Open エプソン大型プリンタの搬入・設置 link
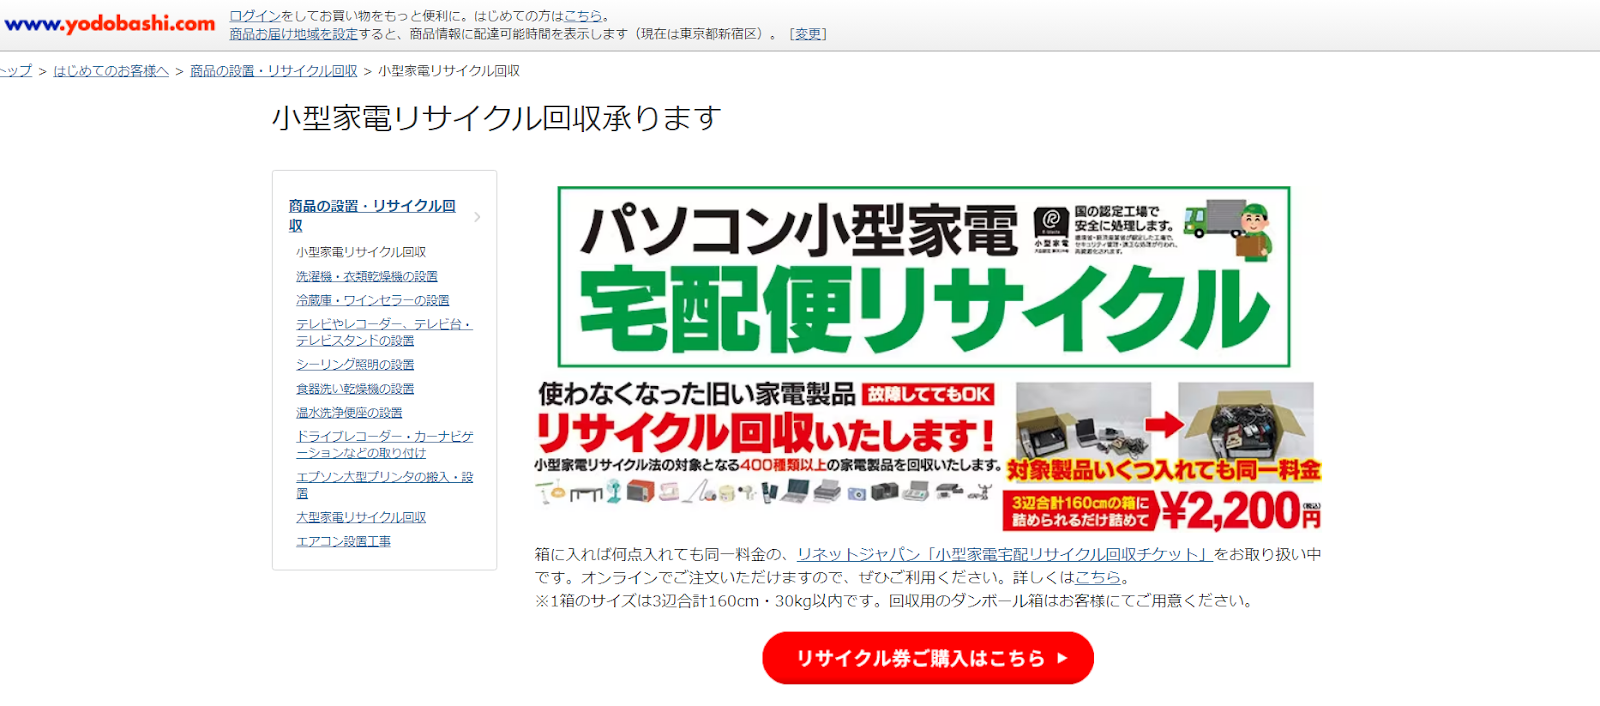This screenshot has height=706, width=1600. coord(385,485)
